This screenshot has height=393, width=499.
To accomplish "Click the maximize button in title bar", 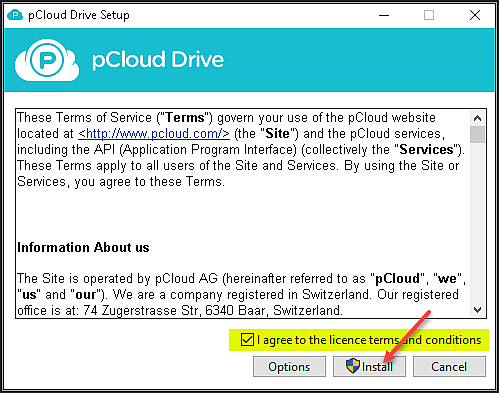I will click(x=429, y=15).
